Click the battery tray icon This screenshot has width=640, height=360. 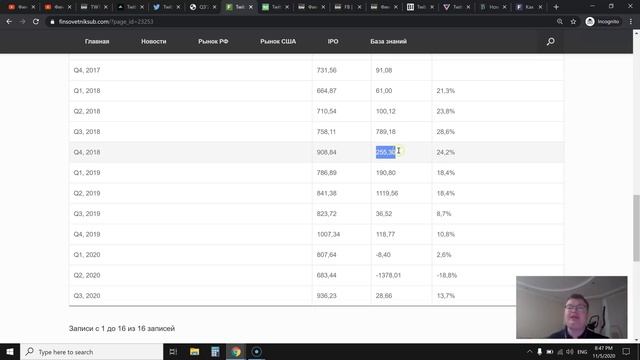(x=550, y=352)
